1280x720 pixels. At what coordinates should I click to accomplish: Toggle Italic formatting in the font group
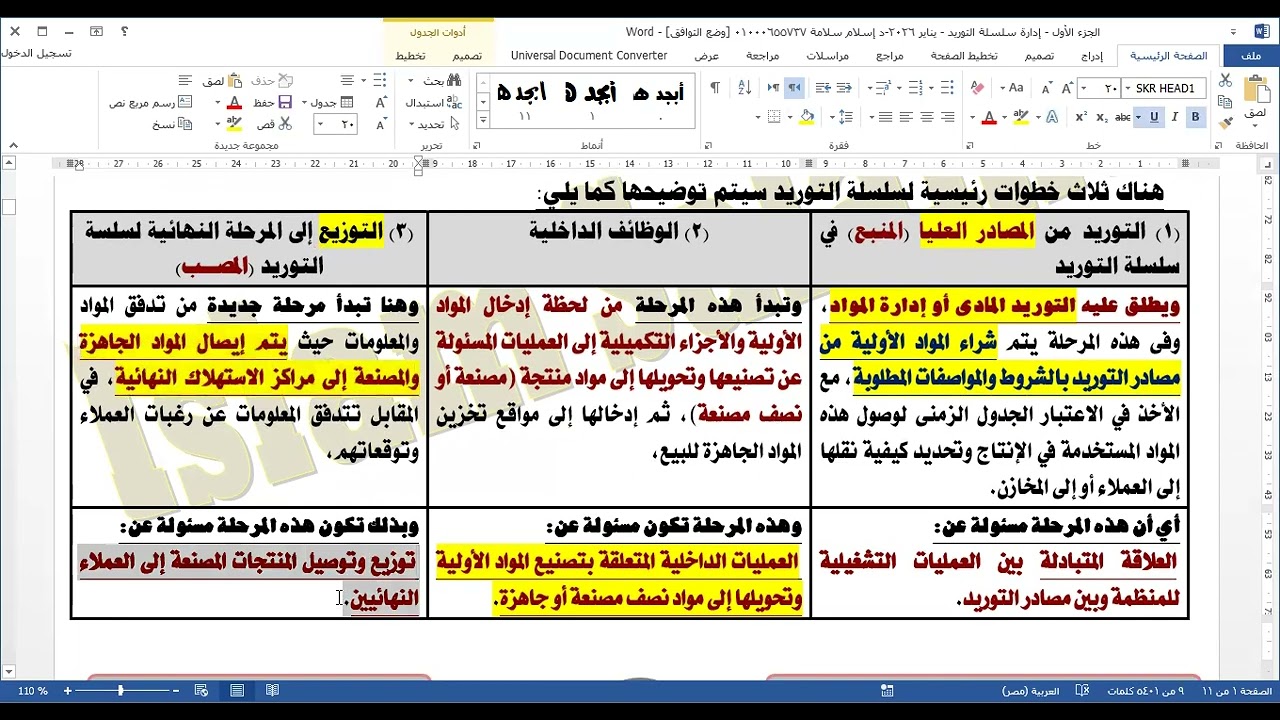(1175, 117)
